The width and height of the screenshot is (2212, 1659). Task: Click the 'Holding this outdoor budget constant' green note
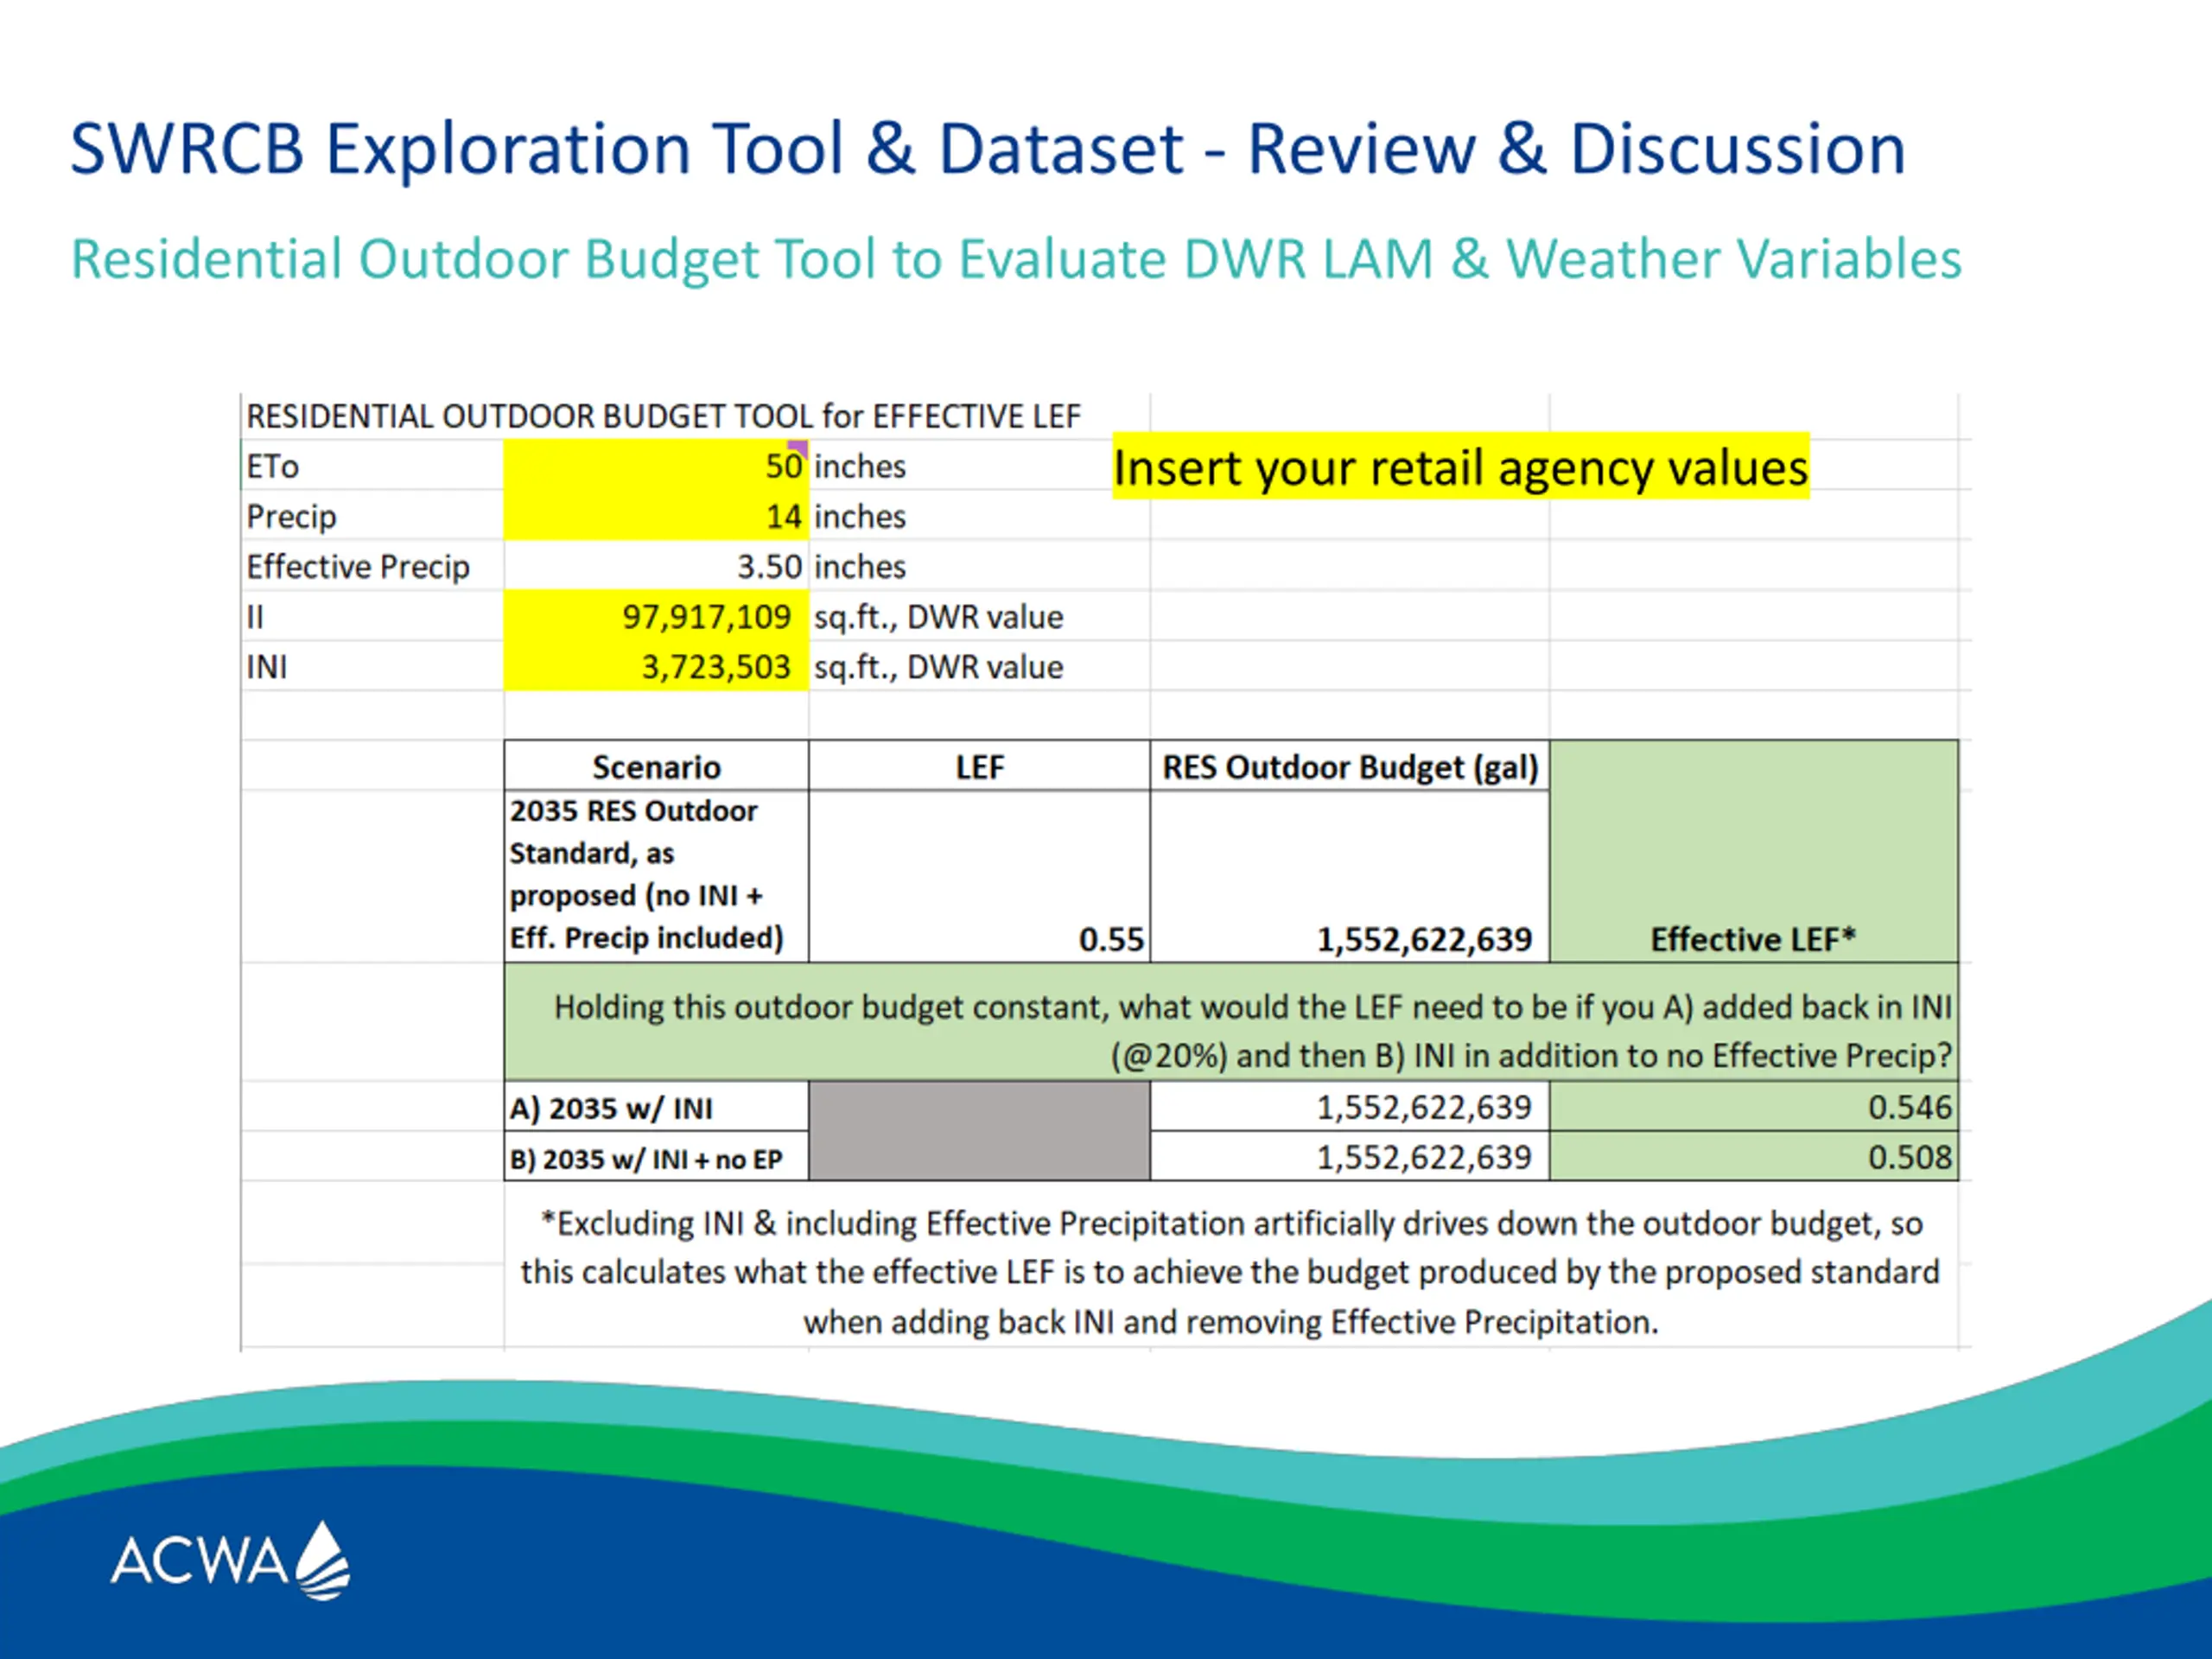point(1231,1022)
